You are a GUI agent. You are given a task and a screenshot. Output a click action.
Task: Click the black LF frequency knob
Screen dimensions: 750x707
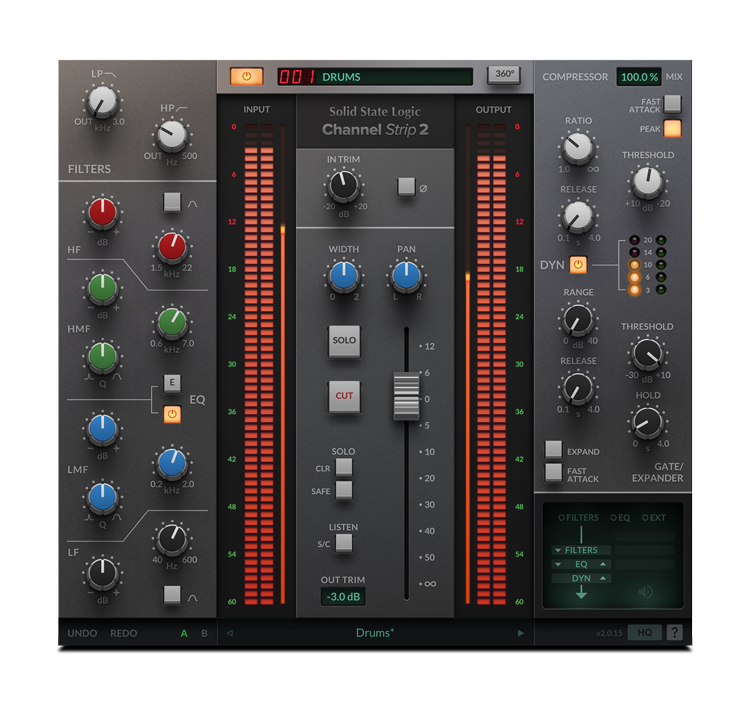(172, 539)
